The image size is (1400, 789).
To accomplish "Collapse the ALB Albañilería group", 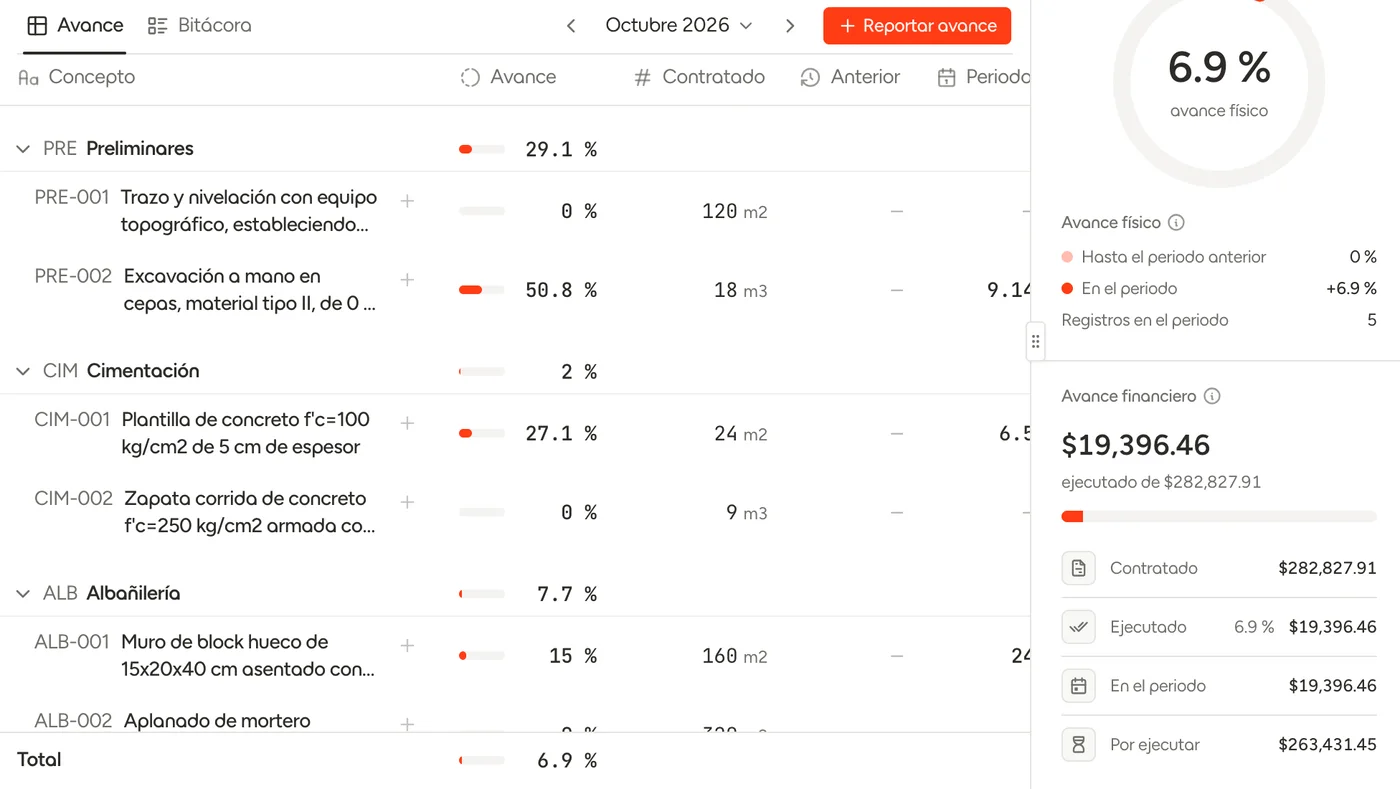I will tap(23, 593).
